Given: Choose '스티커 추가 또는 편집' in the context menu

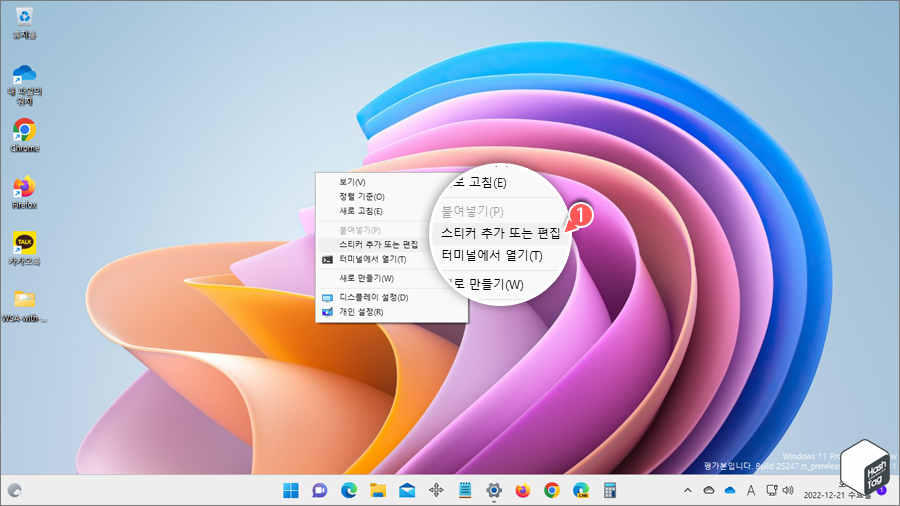Looking at the screenshot, I should pos(391,244).
